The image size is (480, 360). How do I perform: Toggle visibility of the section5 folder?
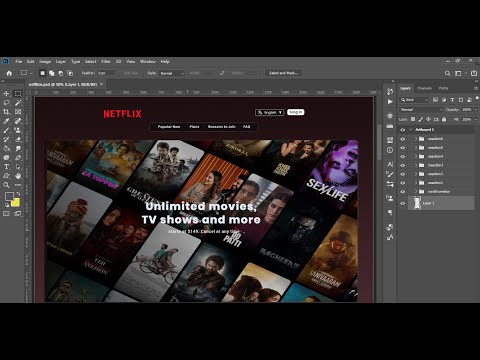(x=403, y=147)
